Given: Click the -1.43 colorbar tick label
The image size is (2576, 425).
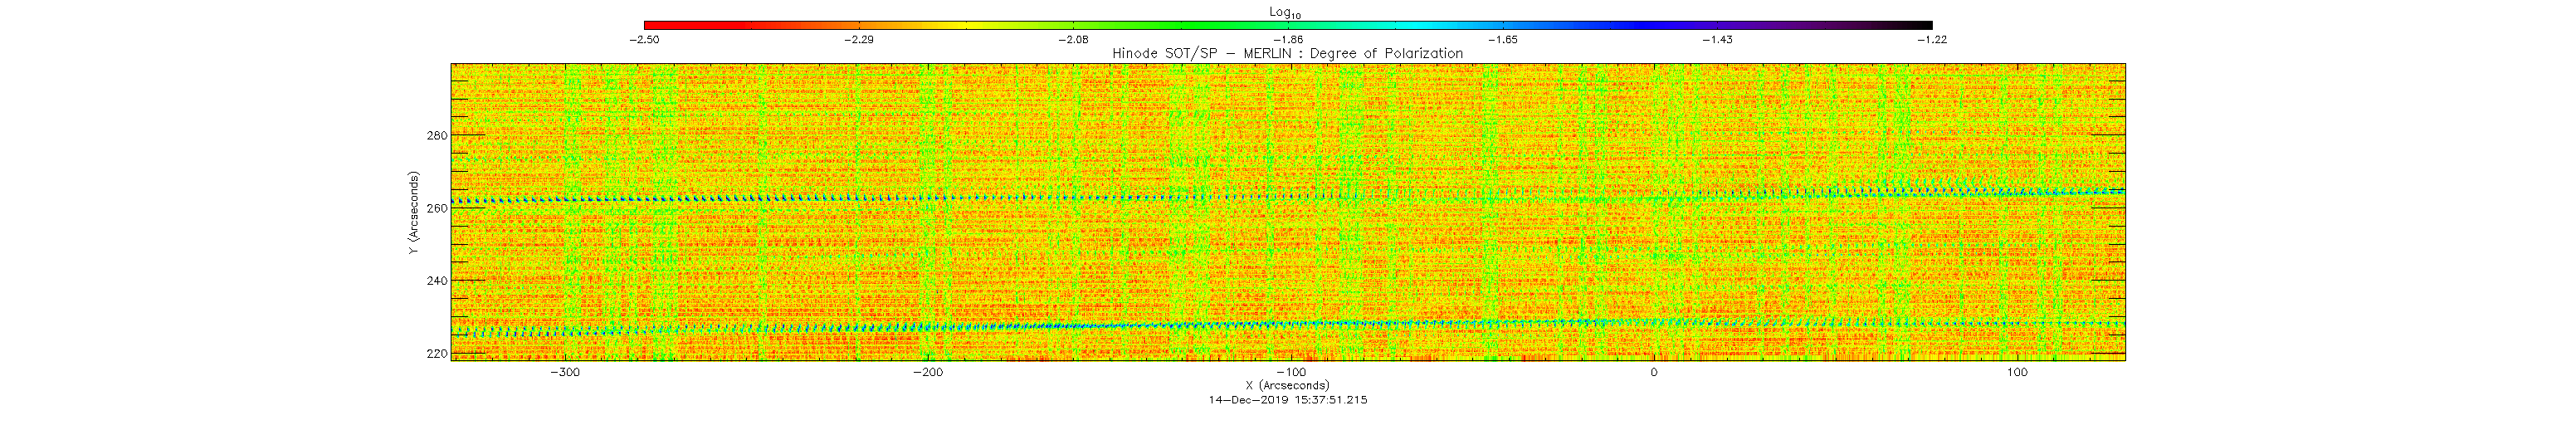Looking at the screenshot, I should (x=1717, y=40).
